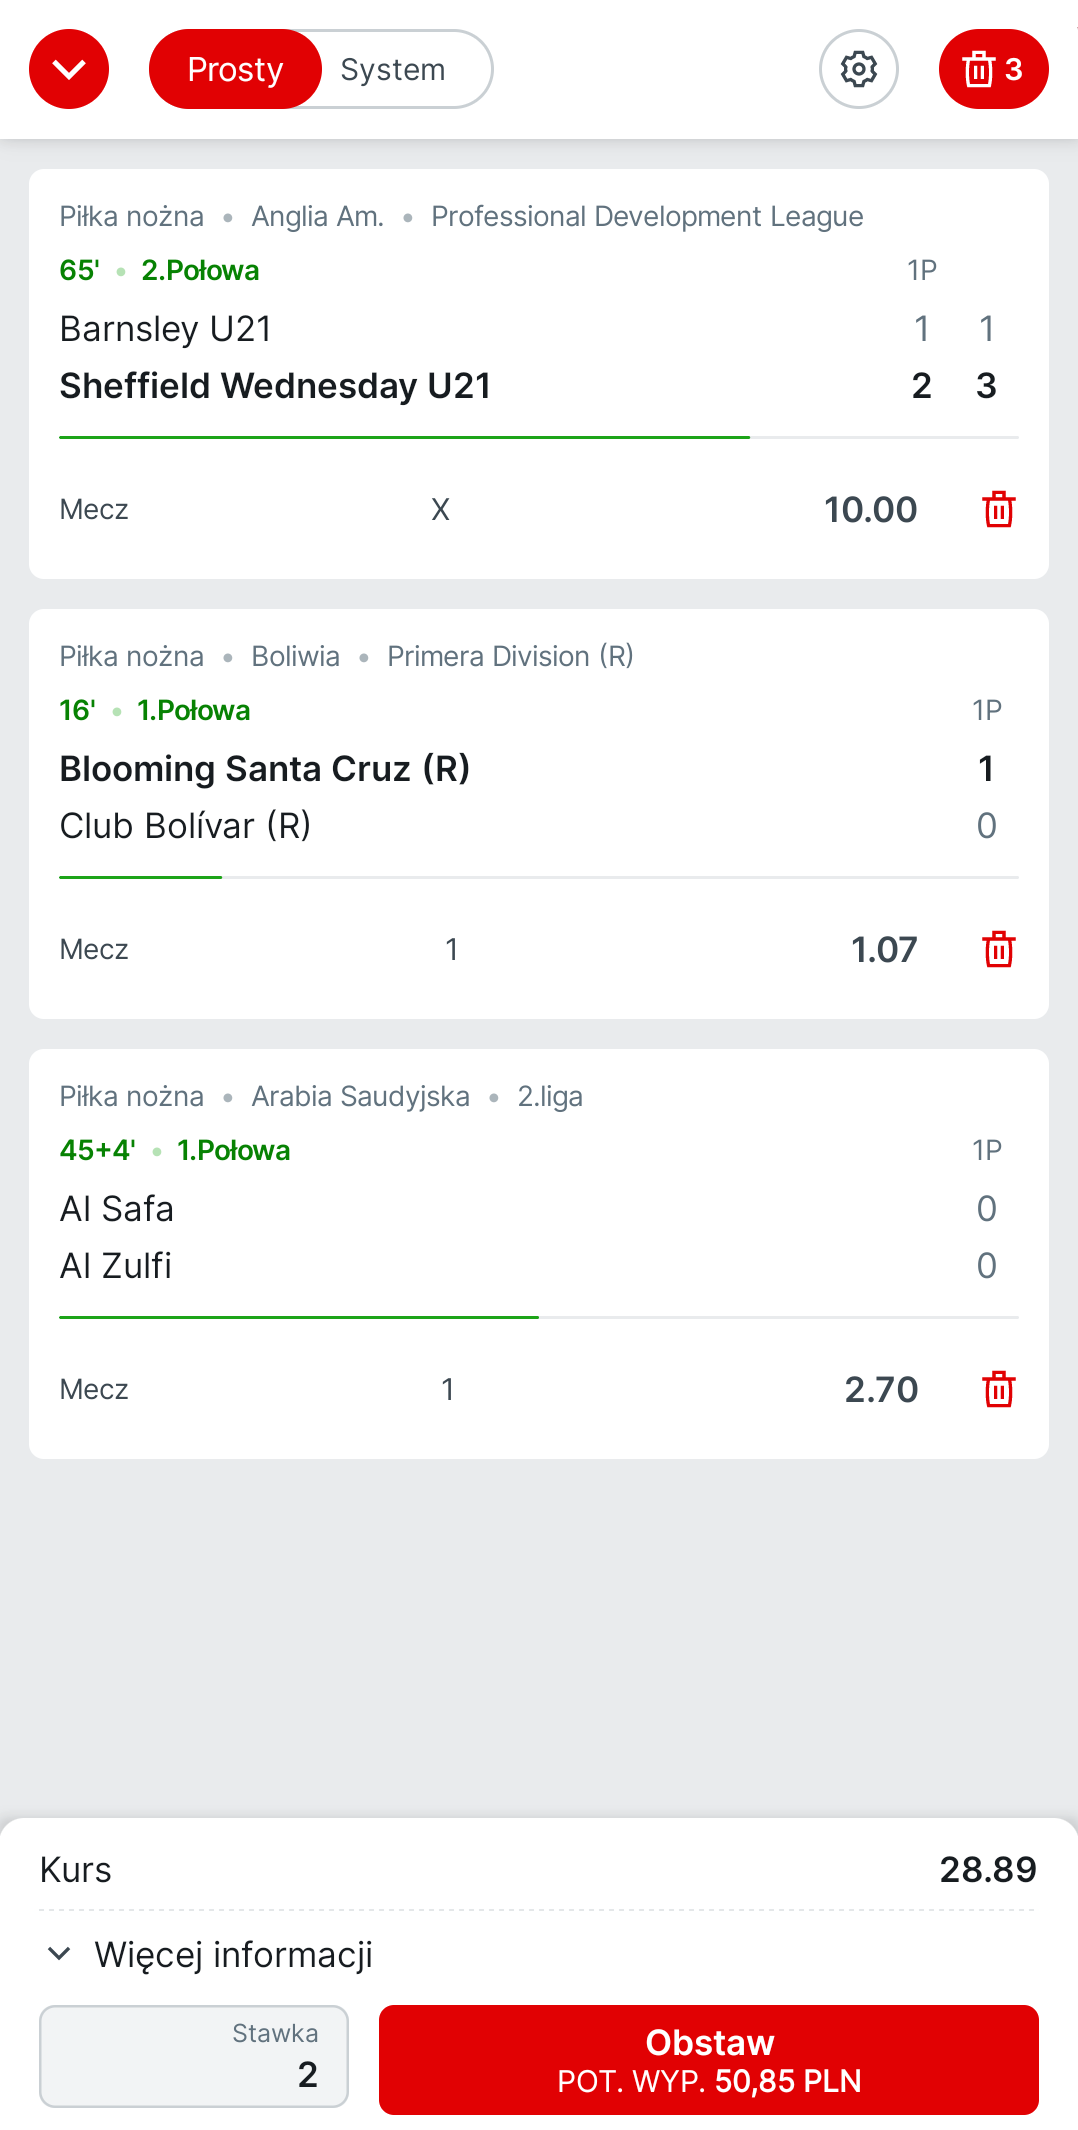The height and width of the screenshot is (2130, 1078).
Task: Click the total Kurs 28.89 value
Action: click(x=988, y=1869)
